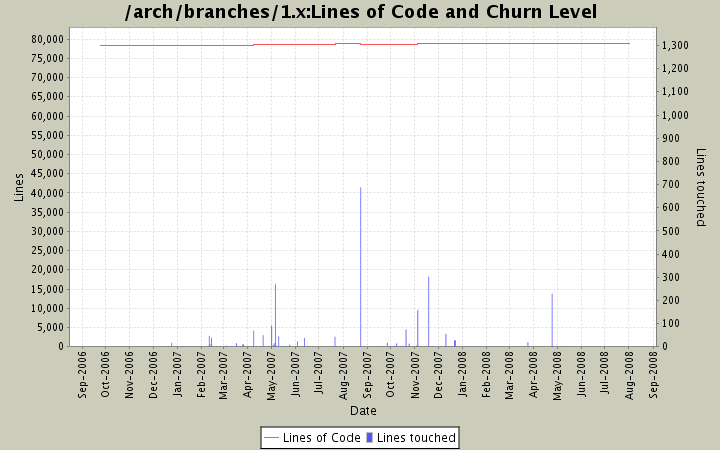Image resolution: width=720 pixels, height=450 pixels.
Task: Click the Sep-2006 date label
Action: pos(82,374)
